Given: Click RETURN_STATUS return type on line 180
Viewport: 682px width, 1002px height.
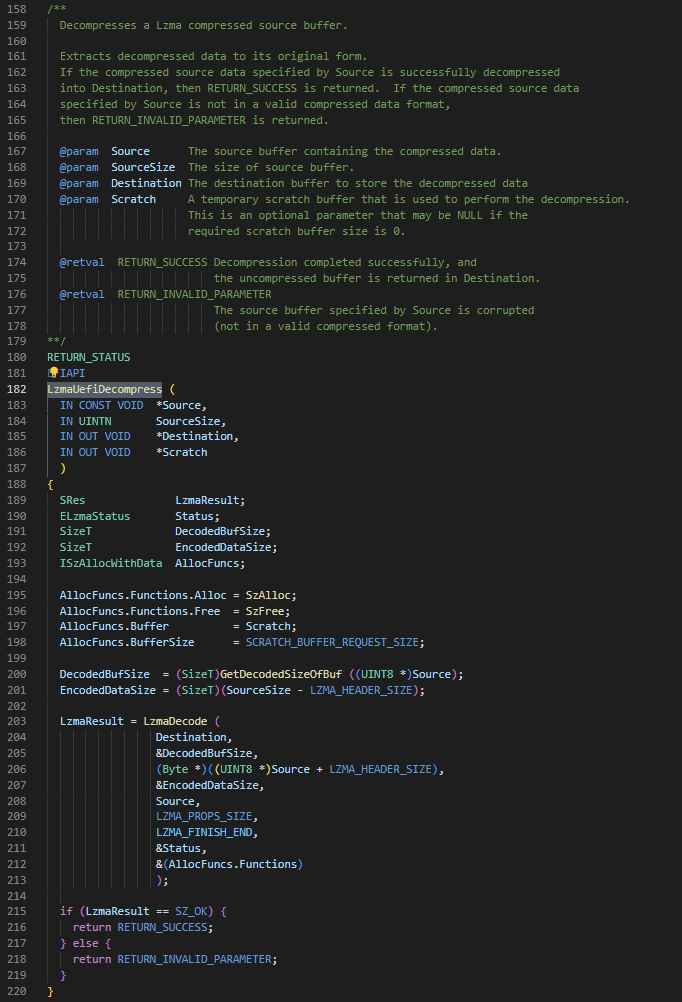Looking at the screenshot, I should (x=88, y=357).
